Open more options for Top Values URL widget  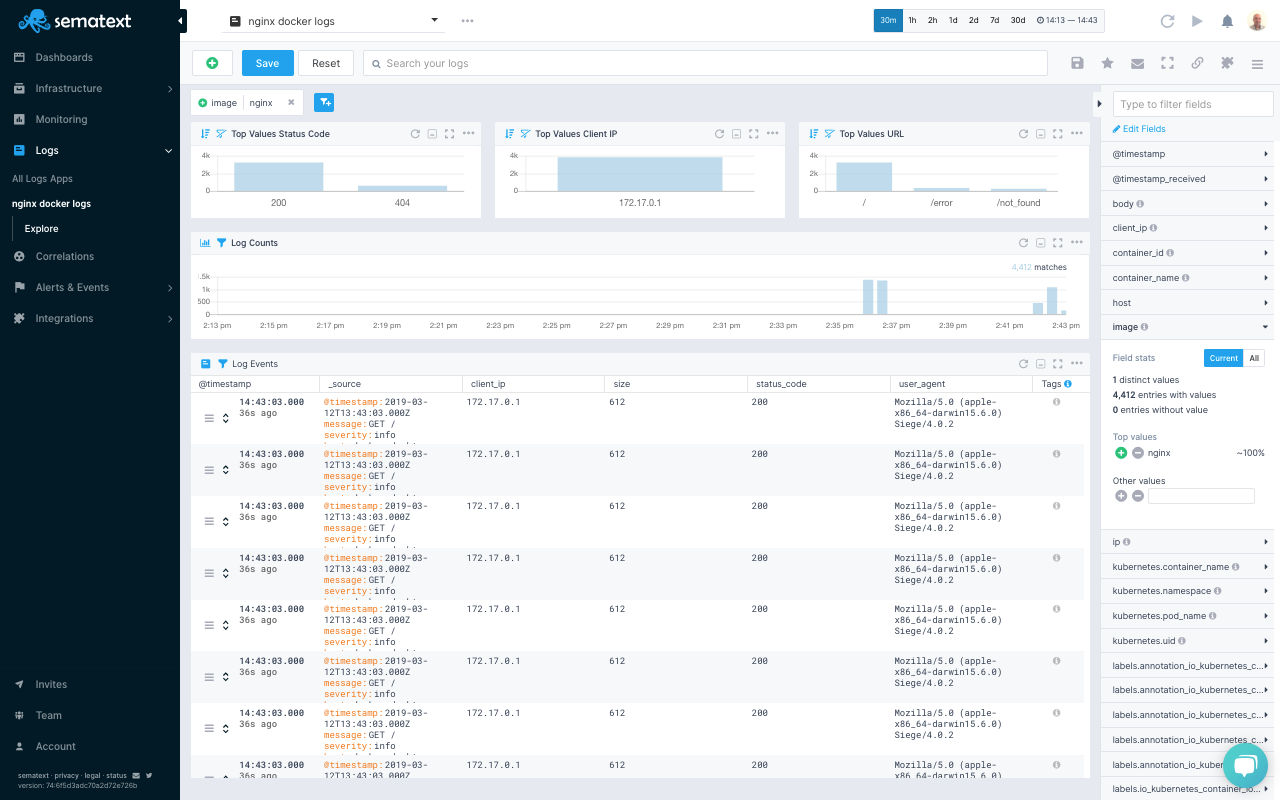(1077, 133)
